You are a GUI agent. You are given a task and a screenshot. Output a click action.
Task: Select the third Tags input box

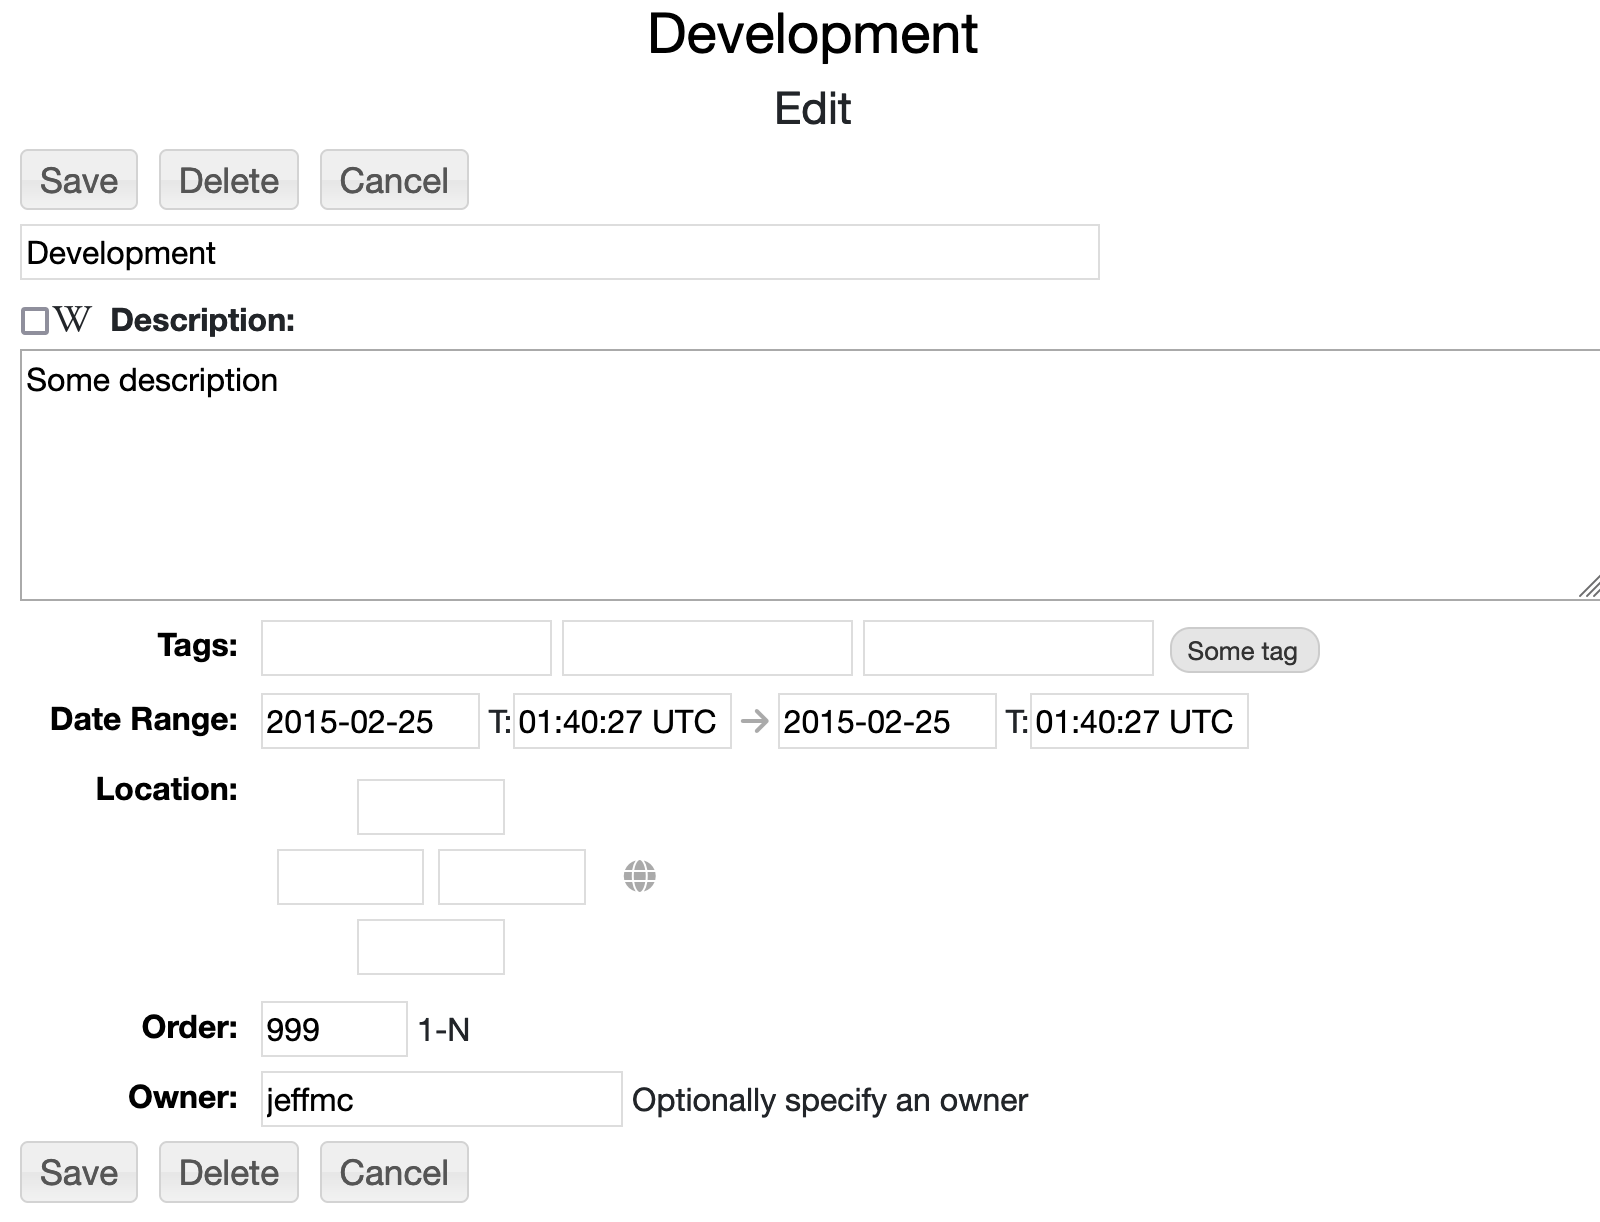tap(1008, 648)
